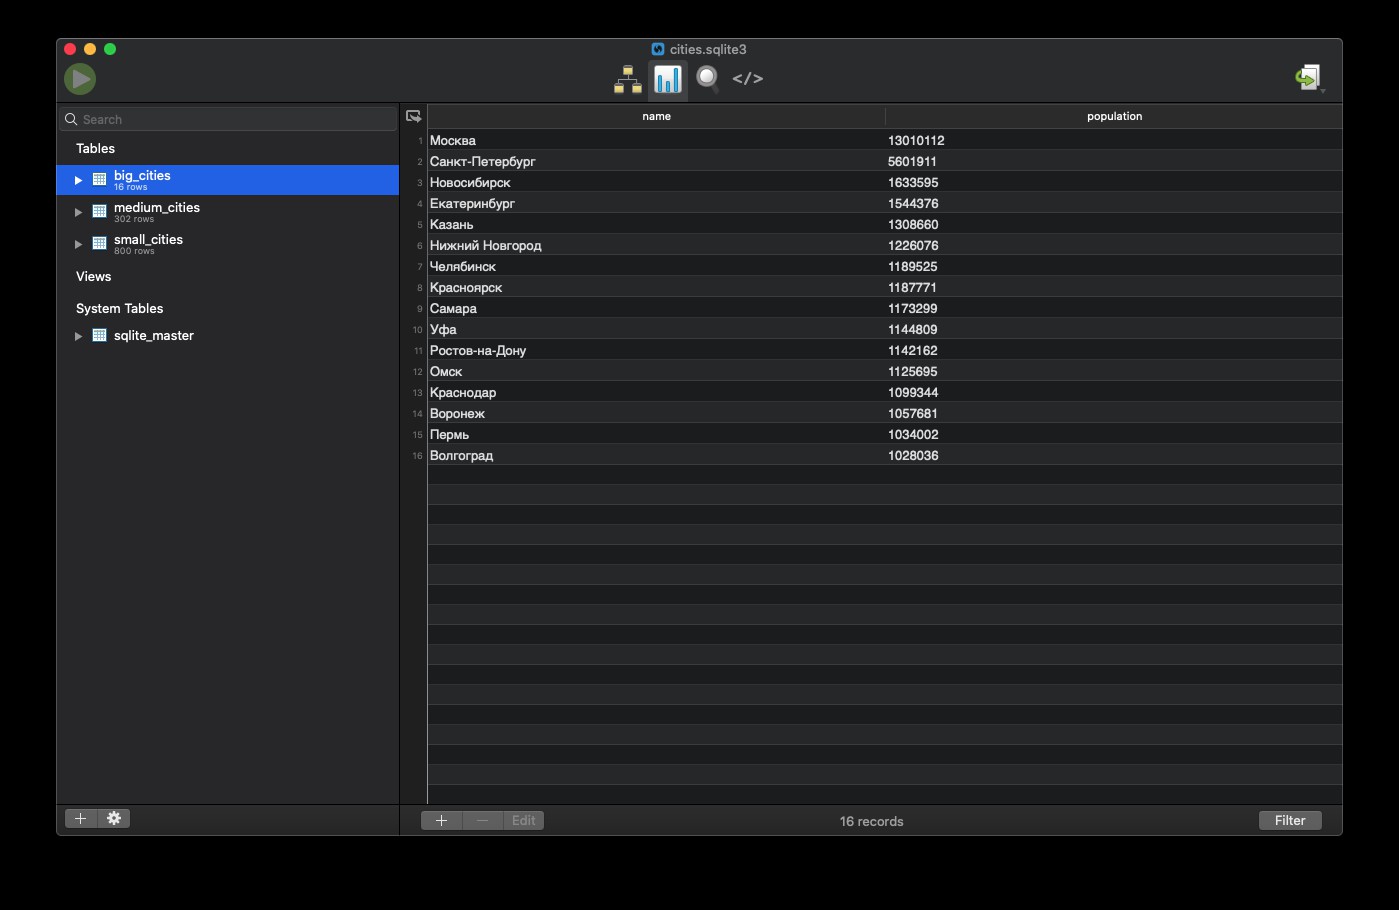The image size is (1399, 910).
Task: Click the minus remove record button
Action: (483, 820)
